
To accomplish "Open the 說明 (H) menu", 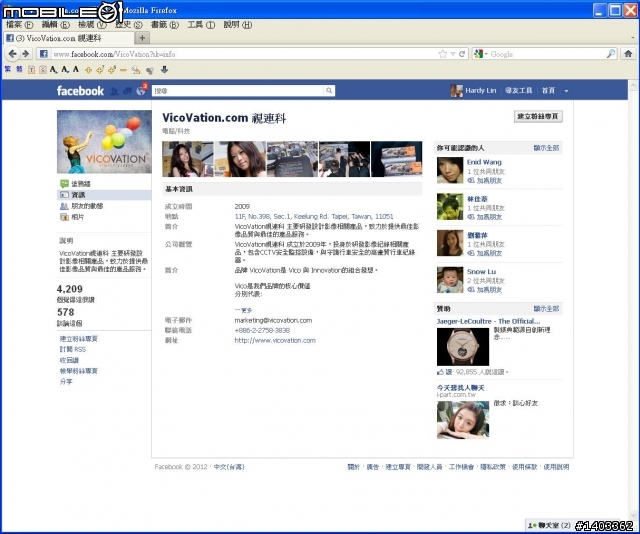I will (x=238, y=25).
